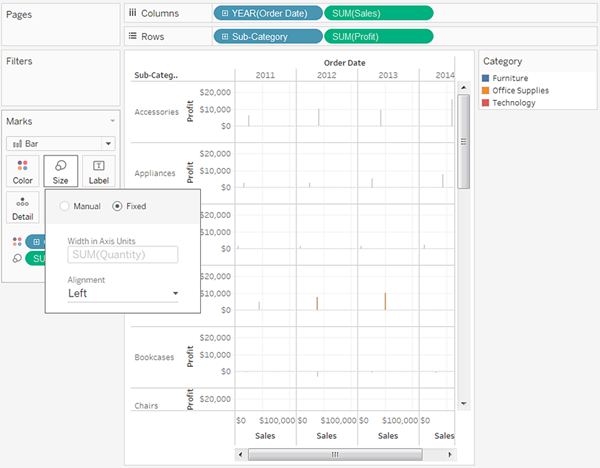This screenshot has width=600, height=468.
Task: Click the 2011 year header
Action: tap(265, 75)
